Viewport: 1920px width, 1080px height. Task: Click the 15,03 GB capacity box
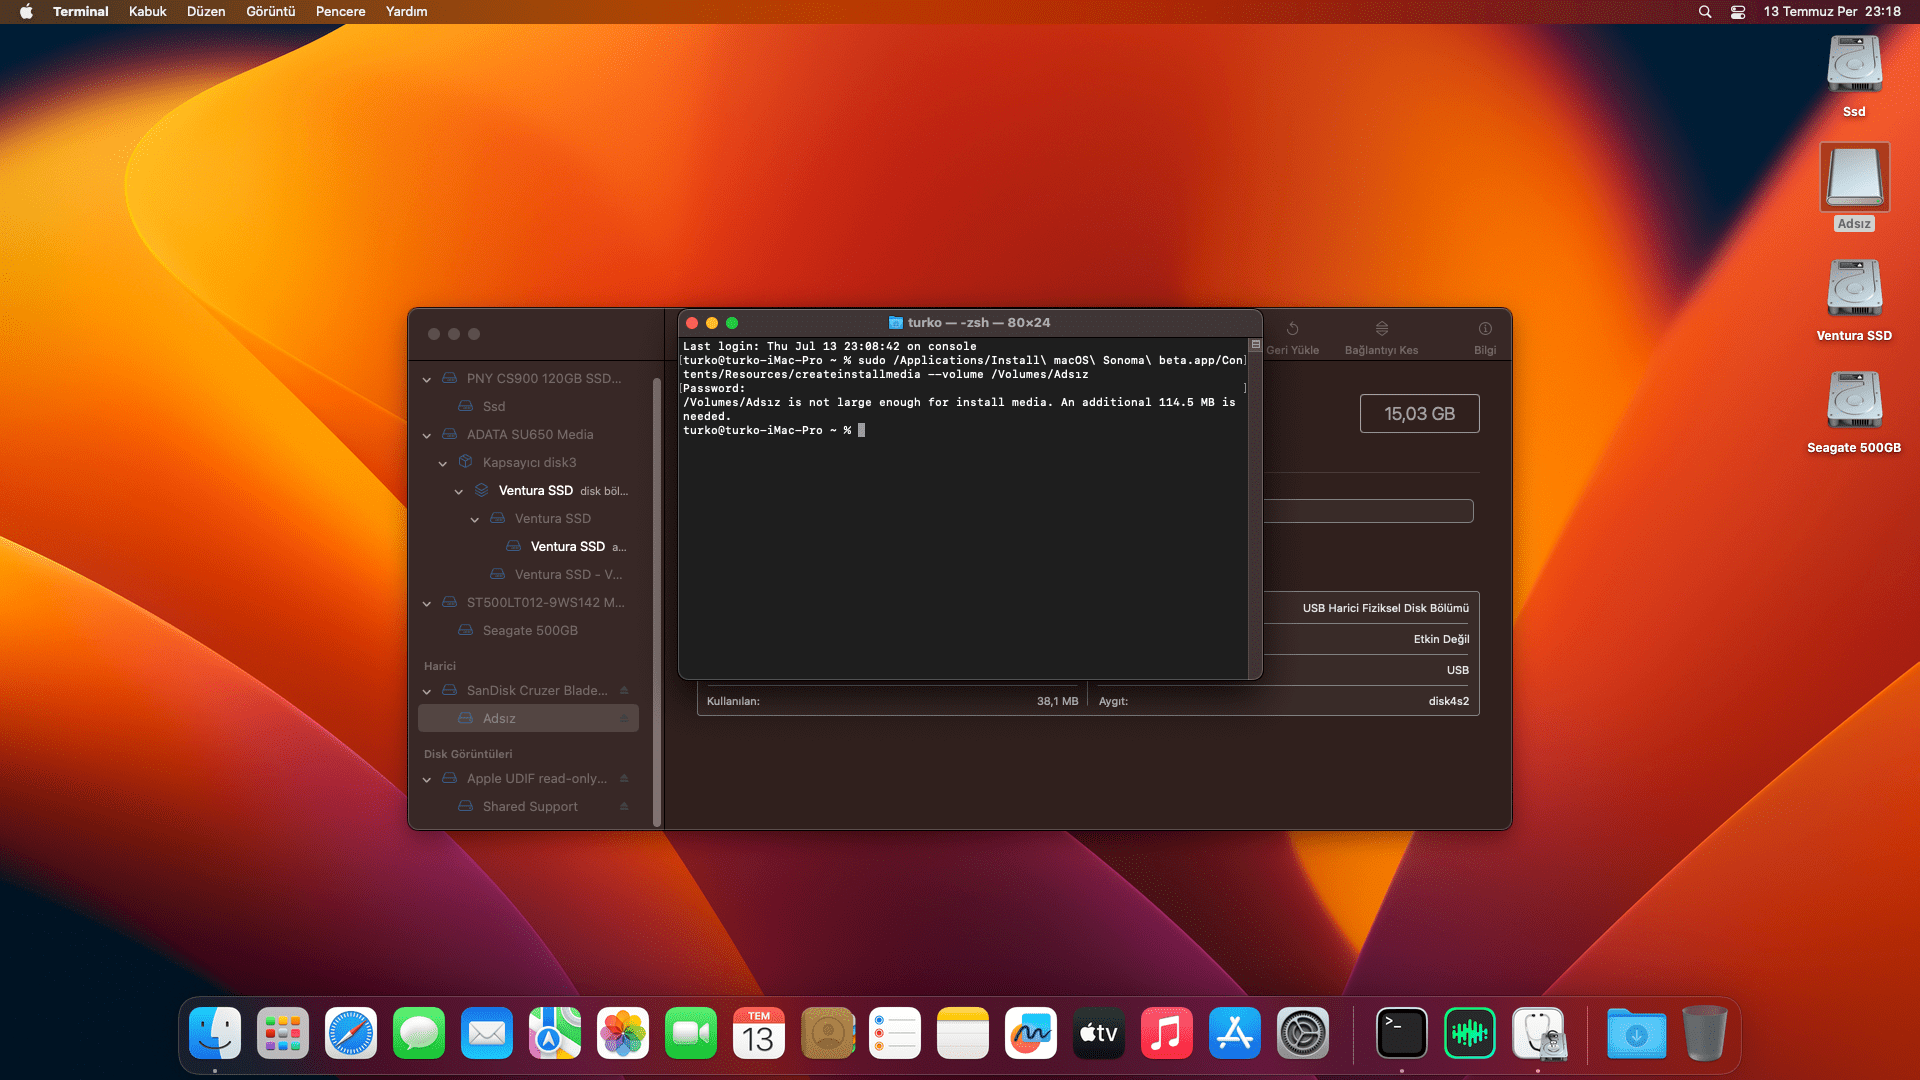pyautogui.click(x=1419, y=414)
